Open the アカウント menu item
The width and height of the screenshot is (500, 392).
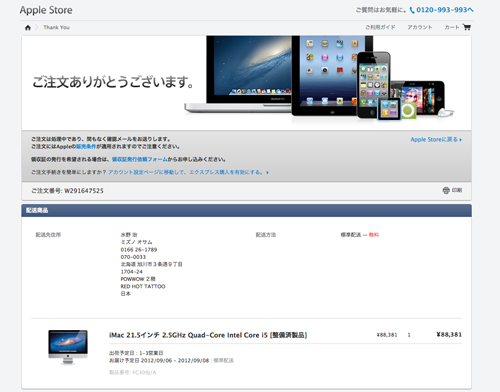click(420, 27)
